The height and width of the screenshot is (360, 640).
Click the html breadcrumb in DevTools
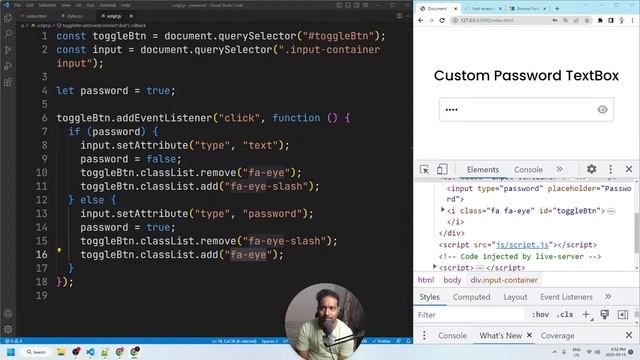pyautogui.click(x=426, y=280)
